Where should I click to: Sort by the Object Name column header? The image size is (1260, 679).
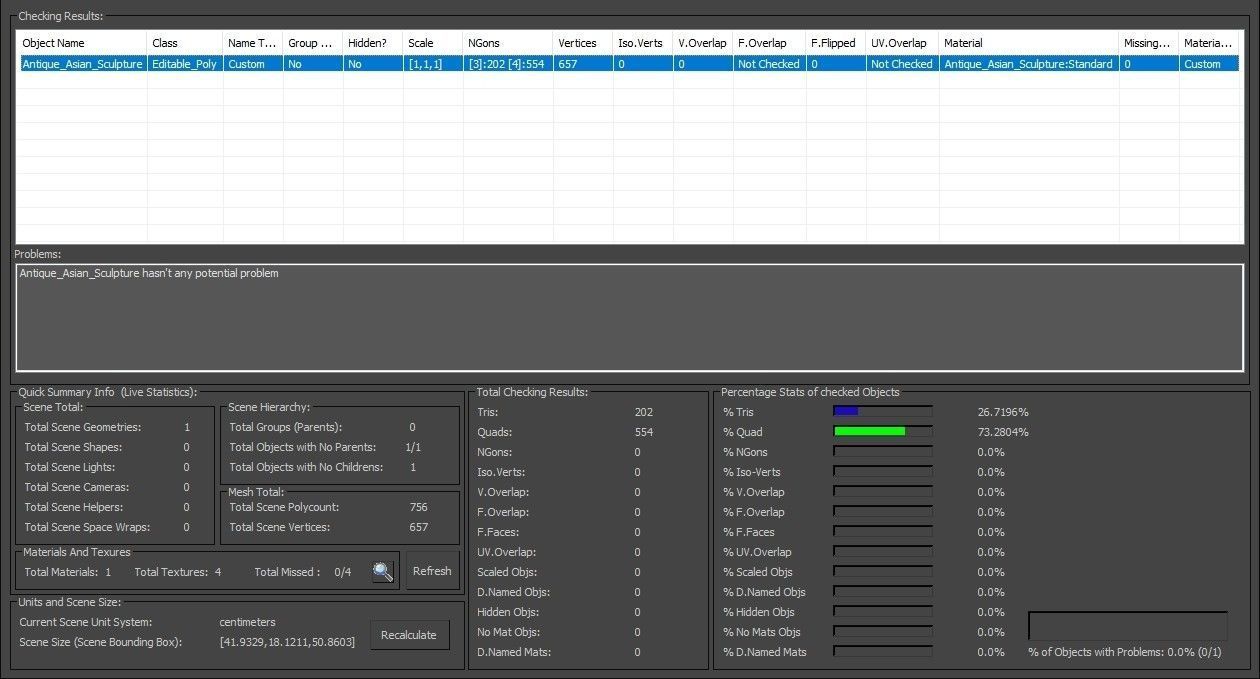pyautogui.click(x=82, y=43)
